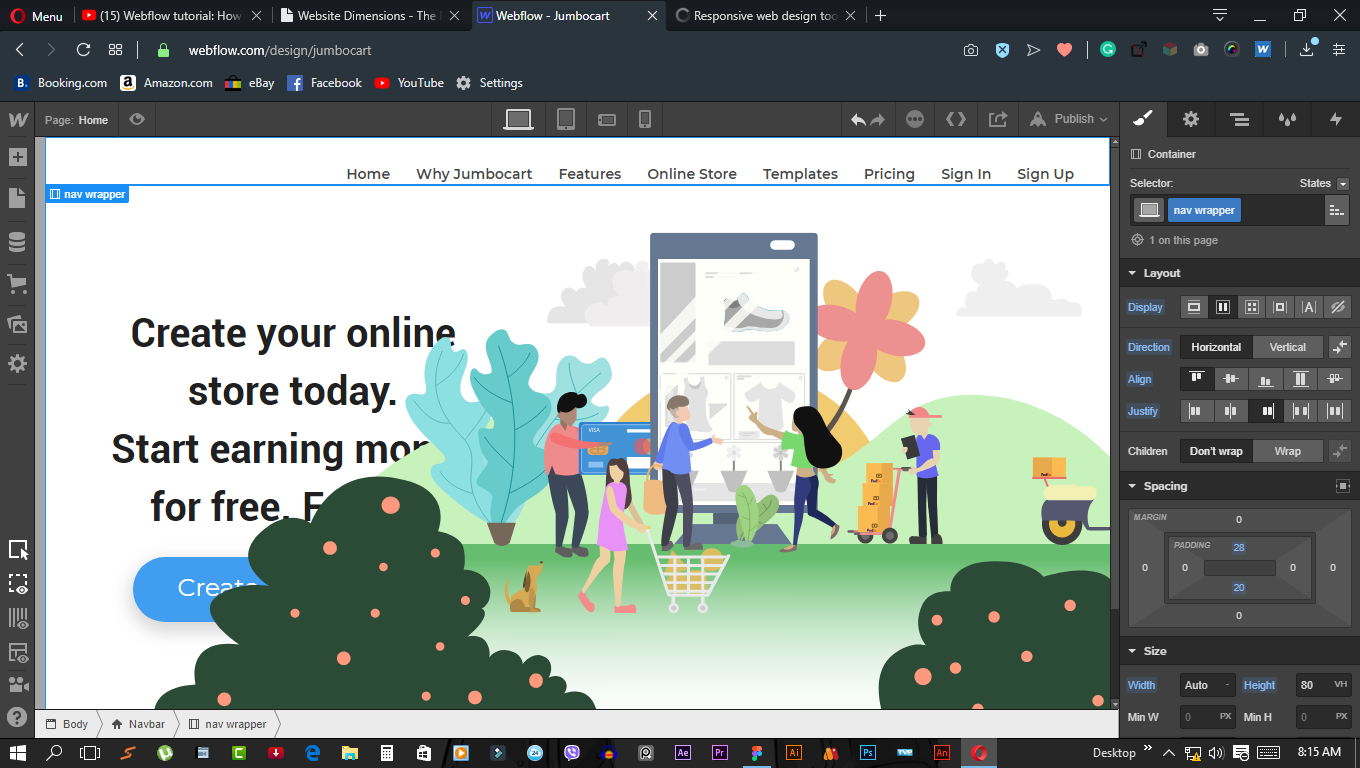Open the Export code icon
This screenshot has width=1360, height=768.
point(956,119)
